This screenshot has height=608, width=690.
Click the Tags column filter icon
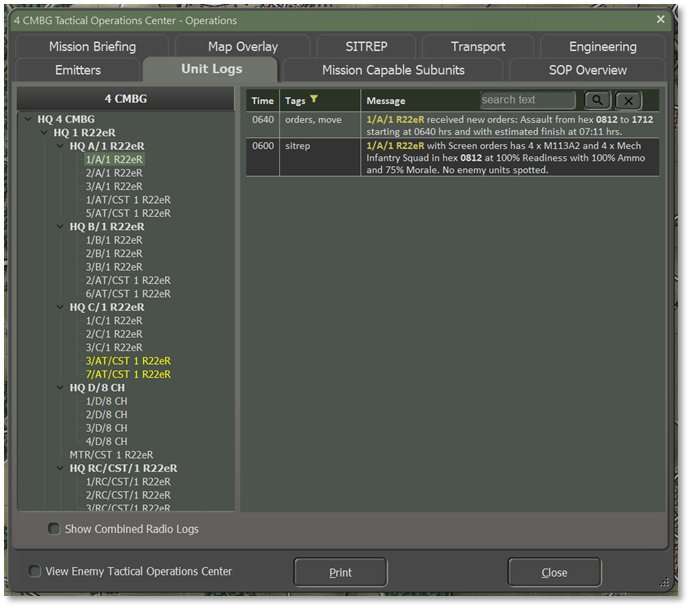(315, 100)
